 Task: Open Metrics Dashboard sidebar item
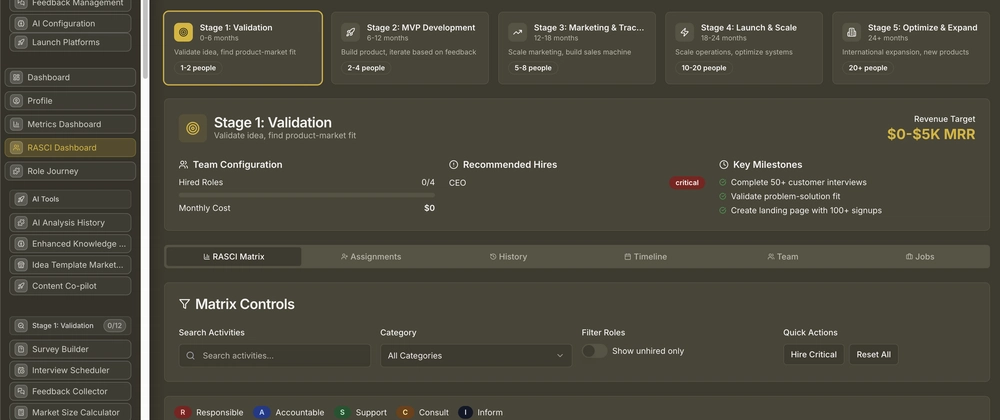pos(70,124)
